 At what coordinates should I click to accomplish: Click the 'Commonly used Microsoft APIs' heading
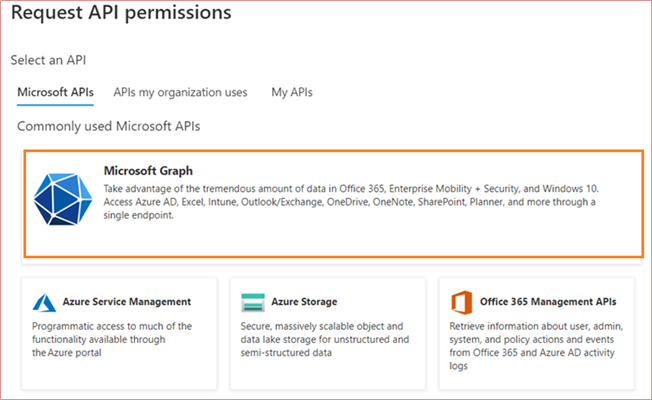coord(109,126)
